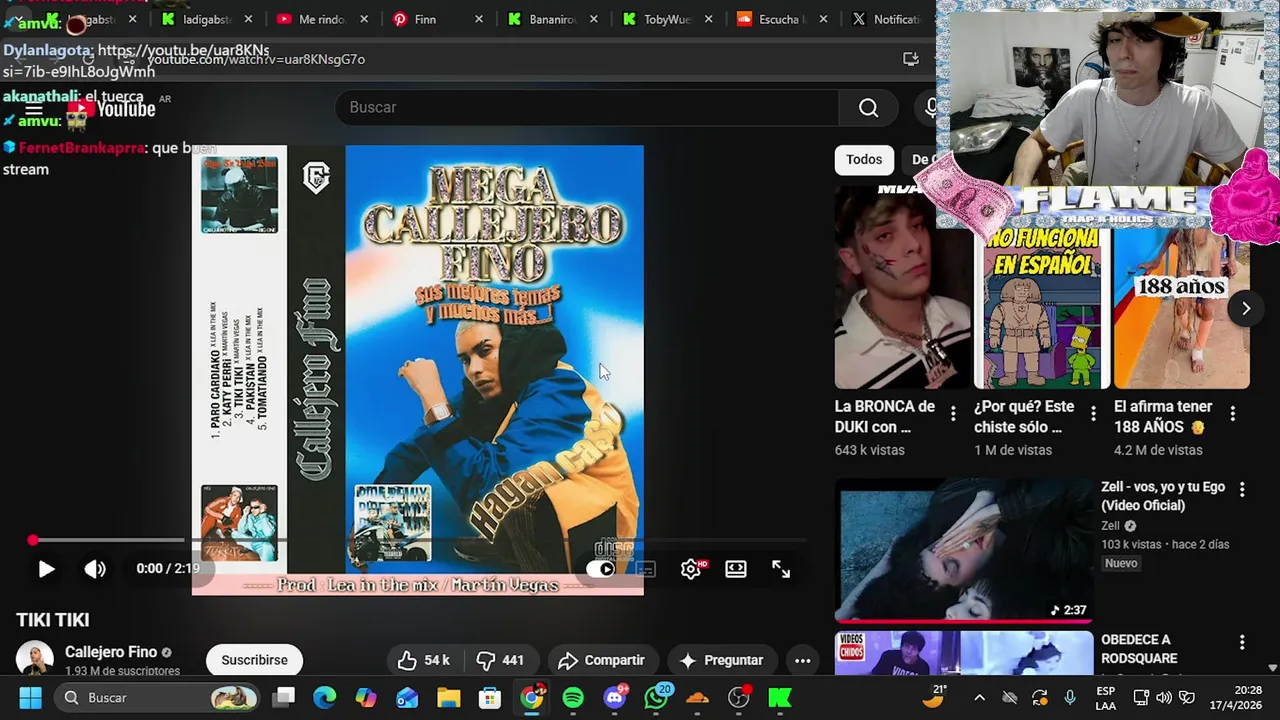Image resolution: width=1280 pixels, height=720 pixels.
Task: Open Spotify from the taskbar
Action: click(x=573, y=697)
